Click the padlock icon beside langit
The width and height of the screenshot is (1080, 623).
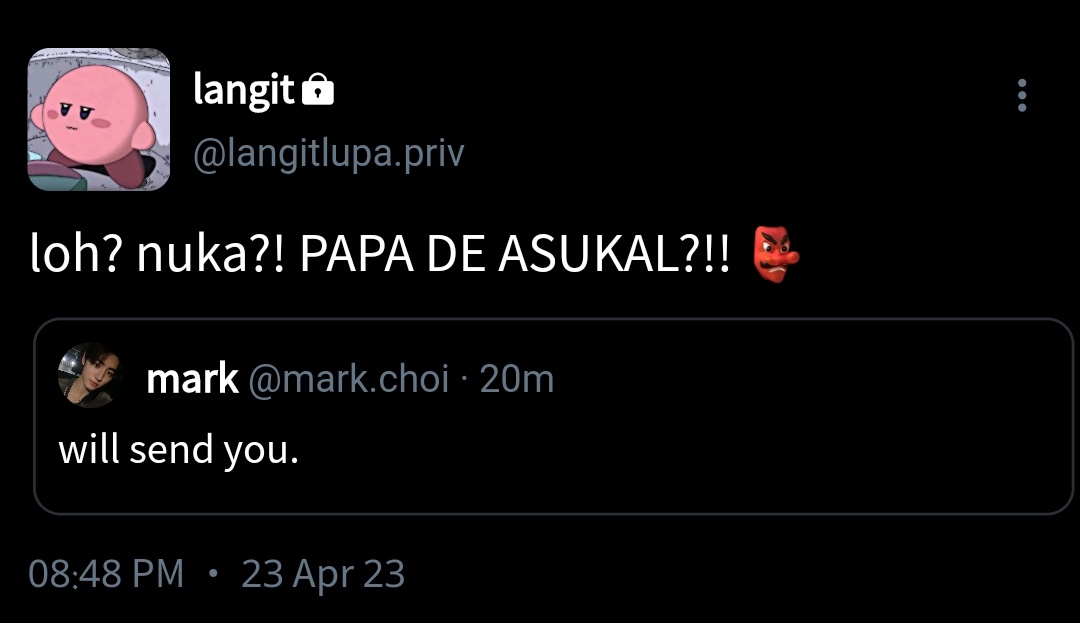318,89
